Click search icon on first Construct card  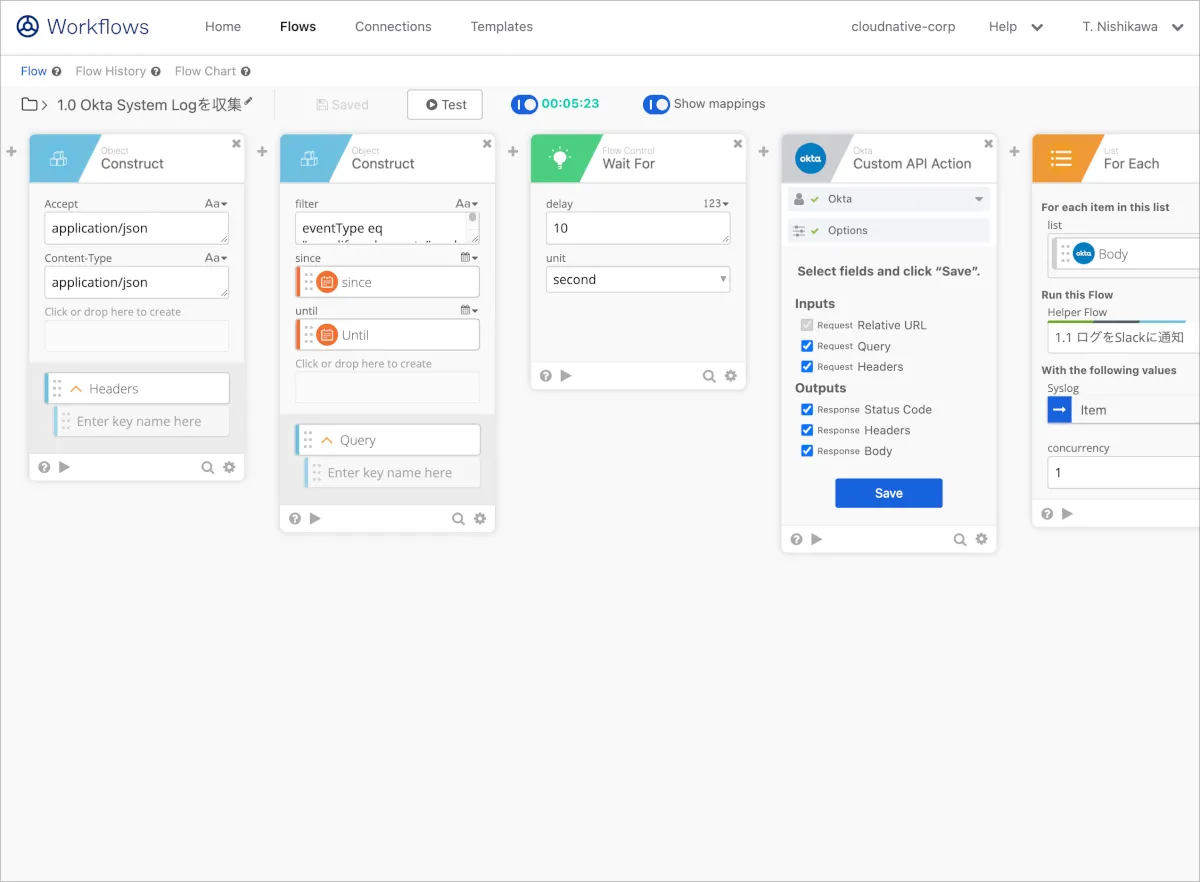coord(207,467)
